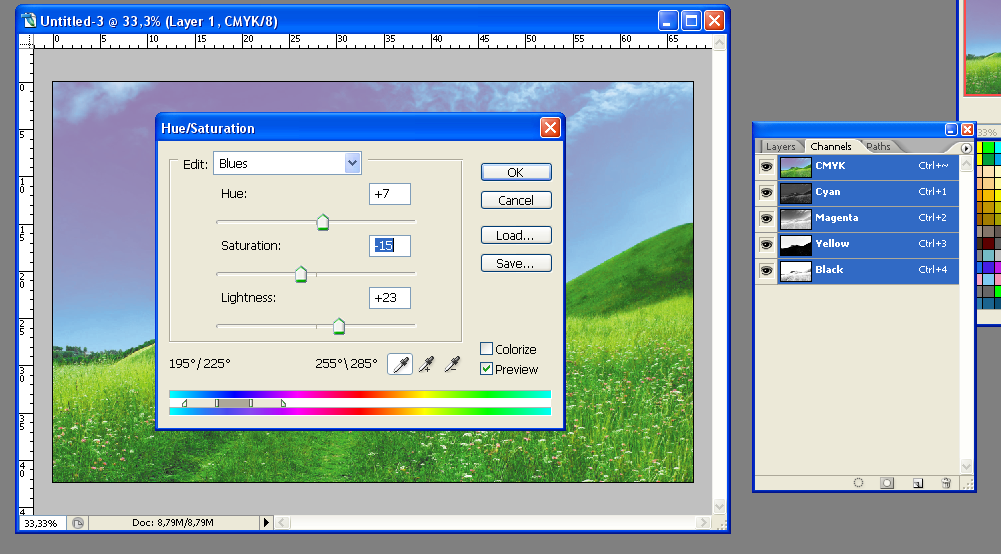Close the Channels palette window
The width and height of the screenshot is (1001, 554).
click(x=967, y=130)
